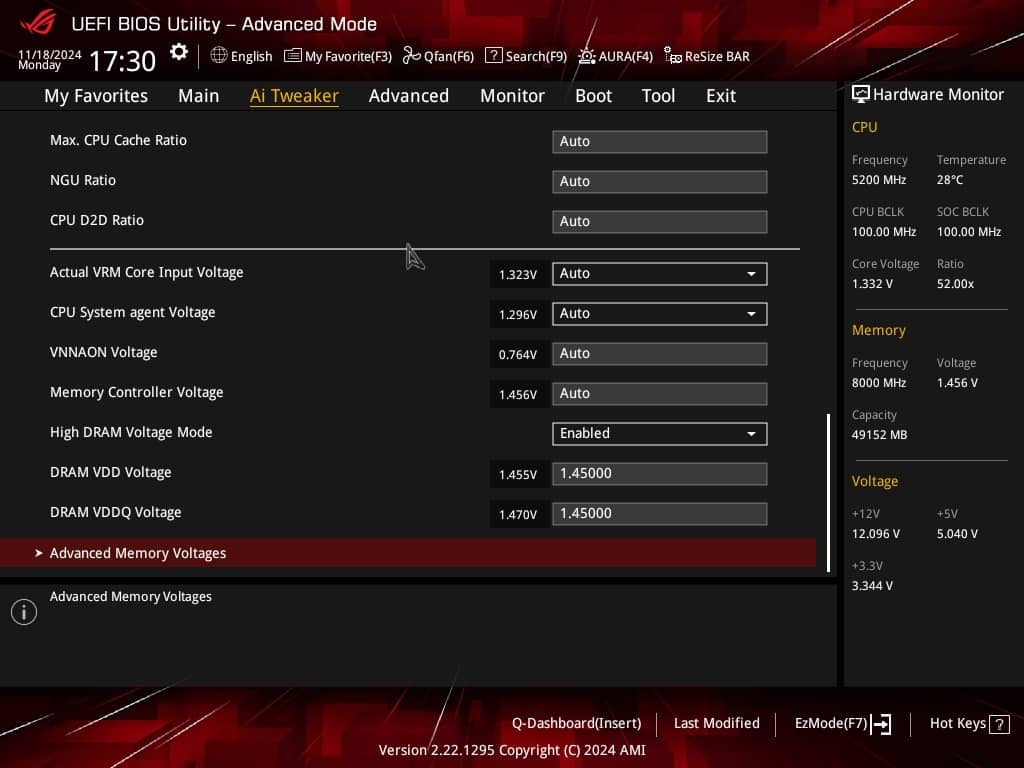The height and width of the screenshot is (768, 1024).
Task: Open High DRAM Voltage Mode dropdown
Action: (660, 434)
